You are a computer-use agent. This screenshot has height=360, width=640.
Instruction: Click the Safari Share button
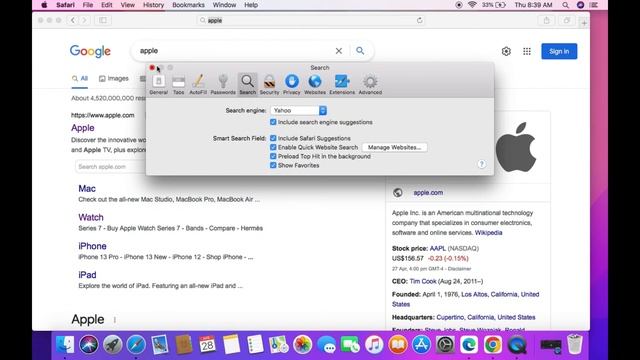click(547, 20)
